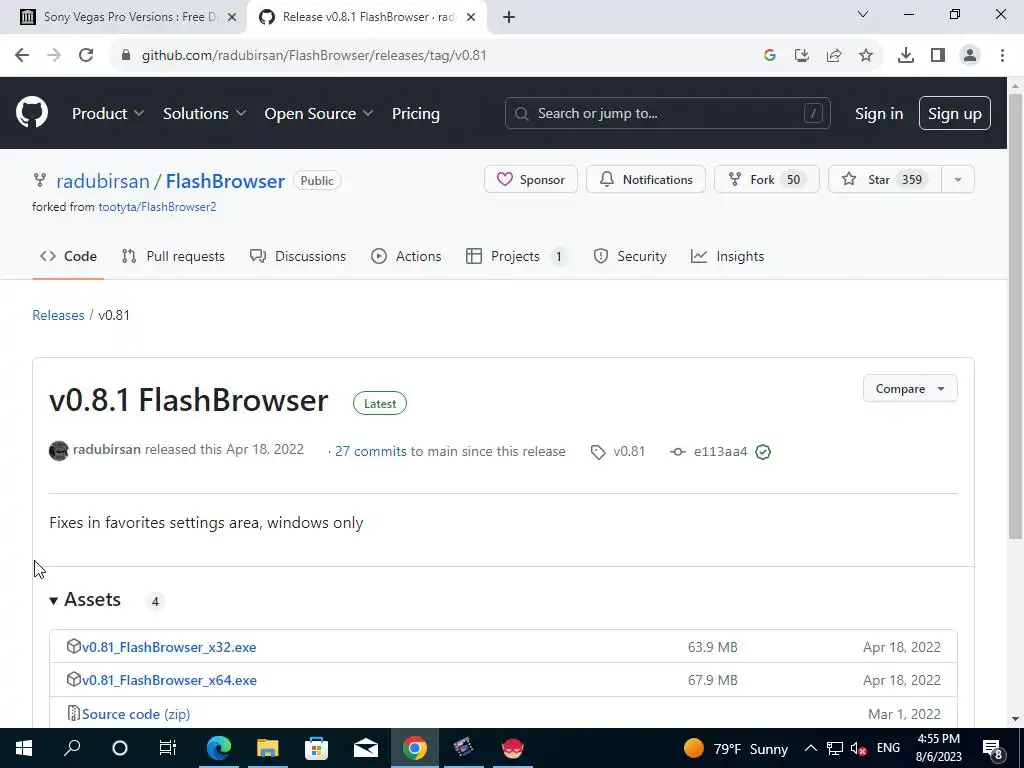
Task: Expand the Solutions menu
Action: click(204, 114)
